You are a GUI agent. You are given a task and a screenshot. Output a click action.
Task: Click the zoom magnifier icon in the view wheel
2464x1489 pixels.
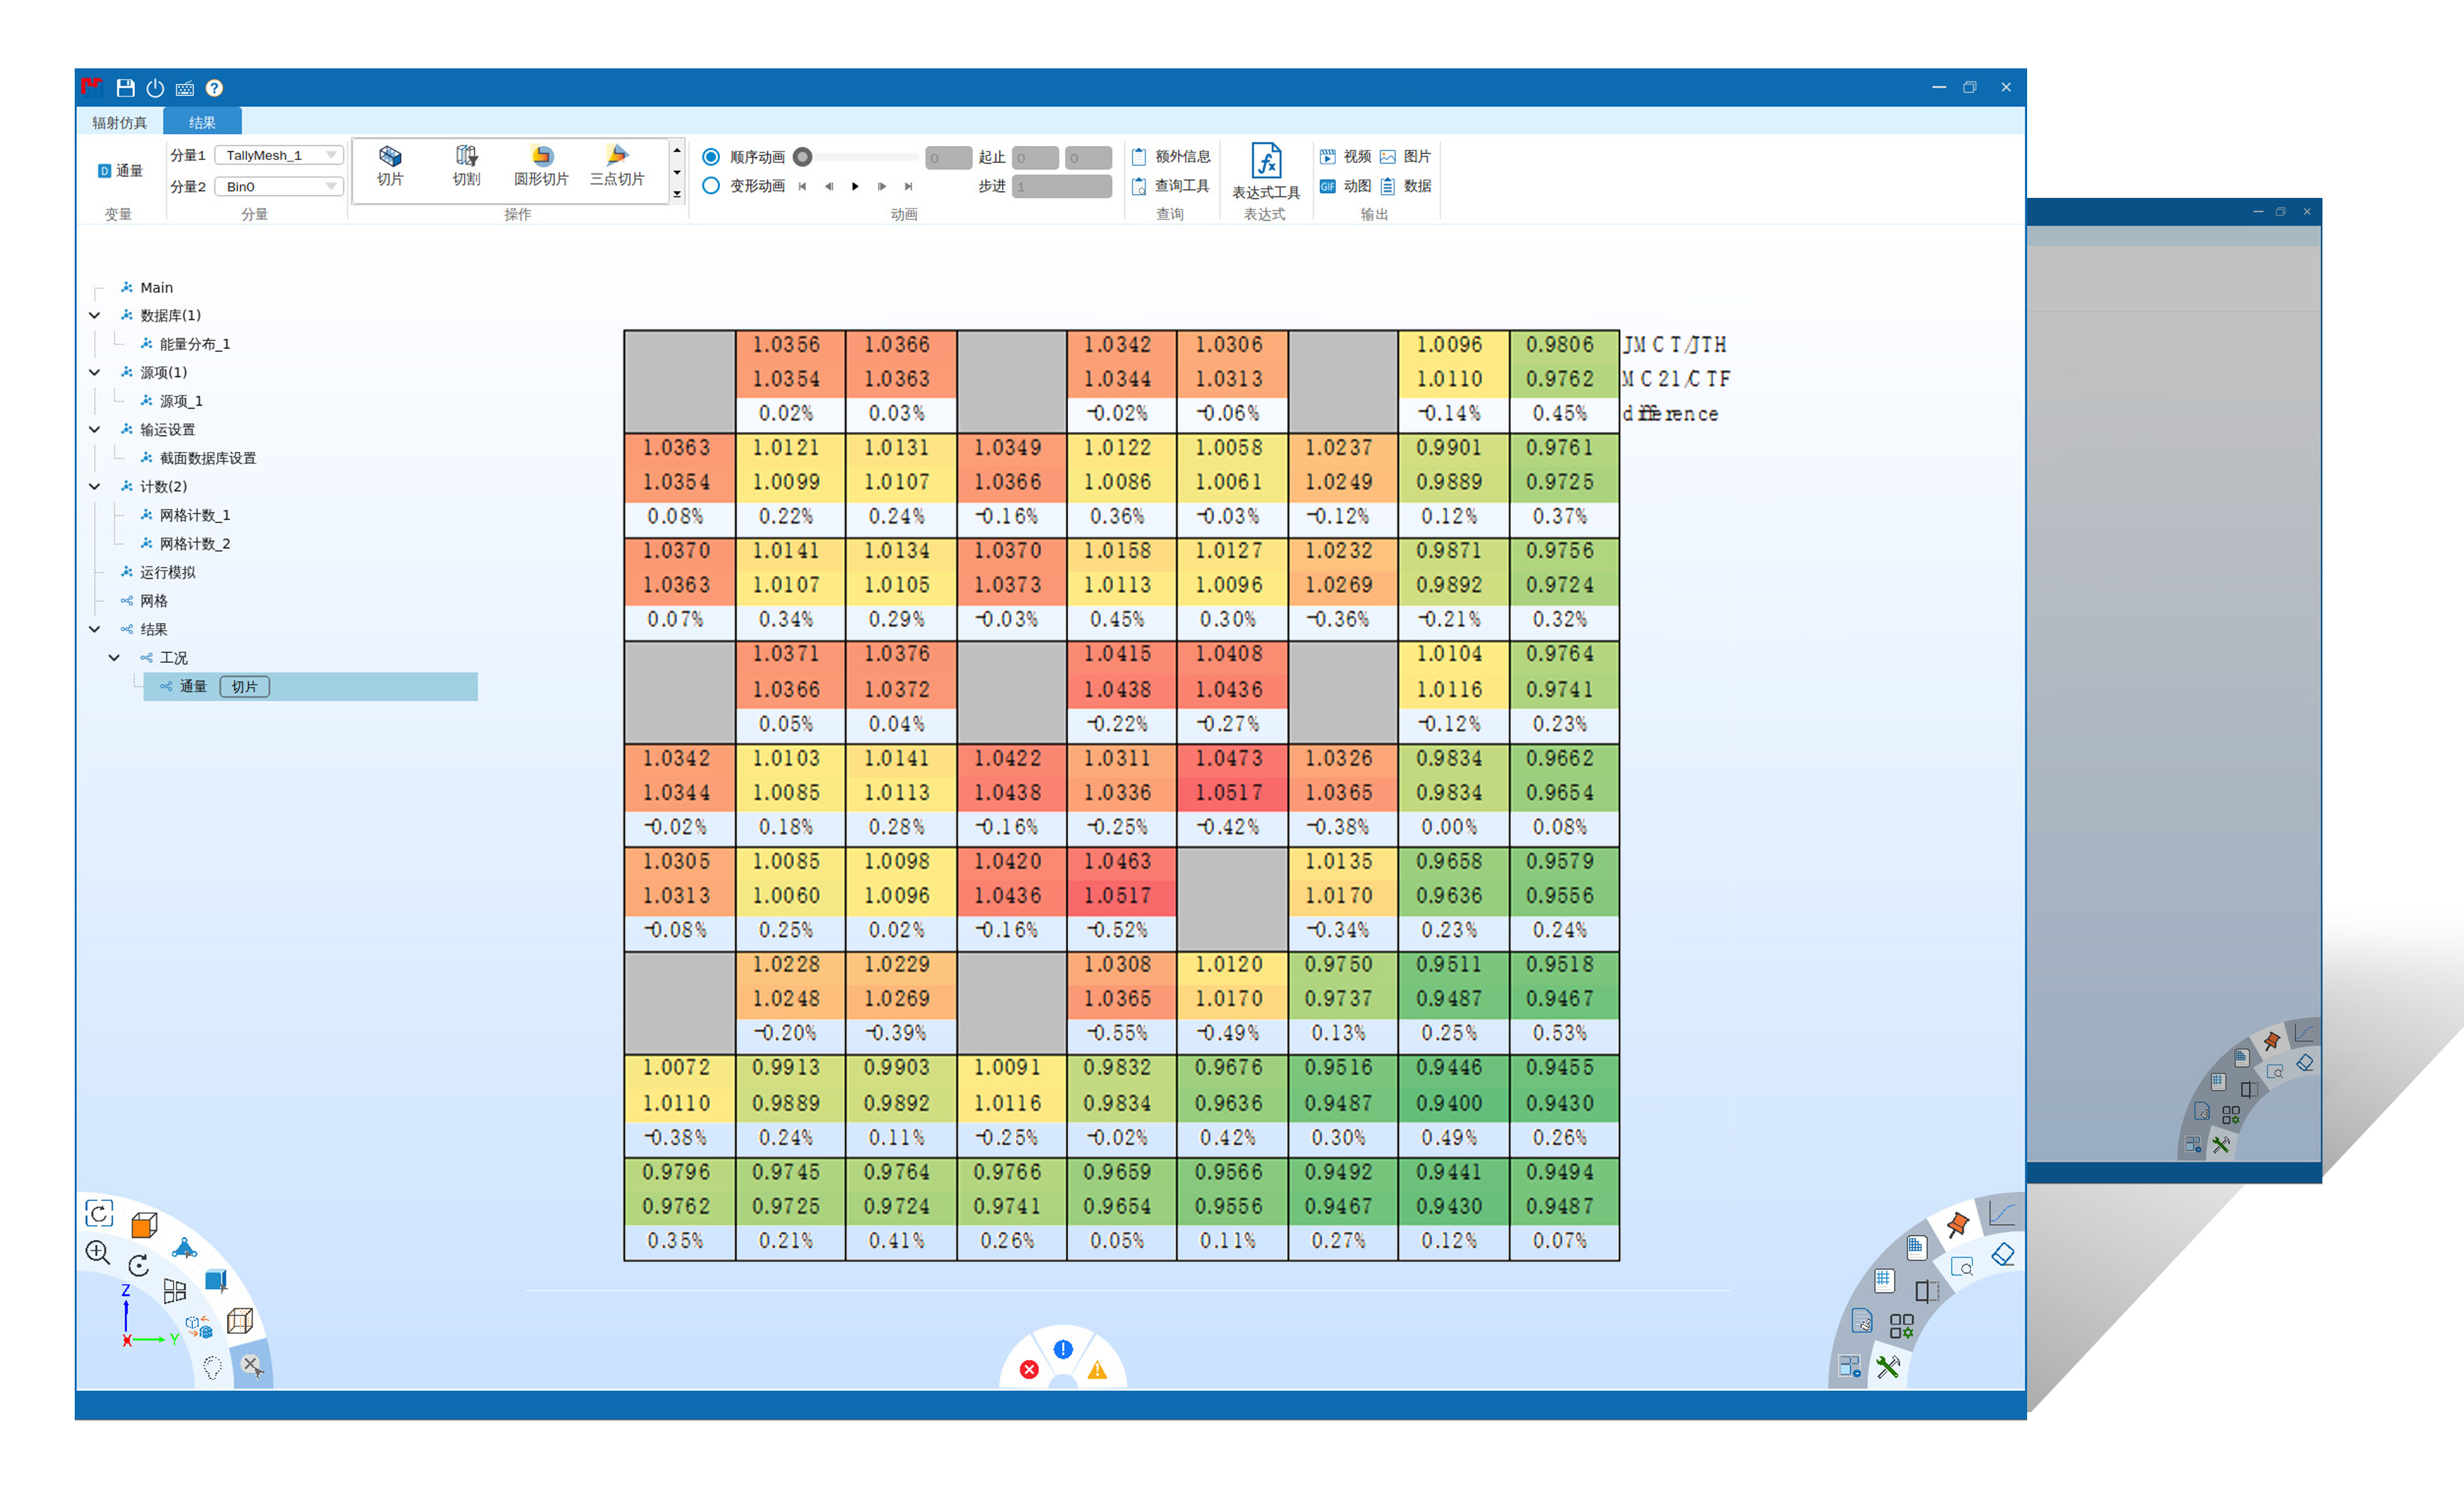98,1252
